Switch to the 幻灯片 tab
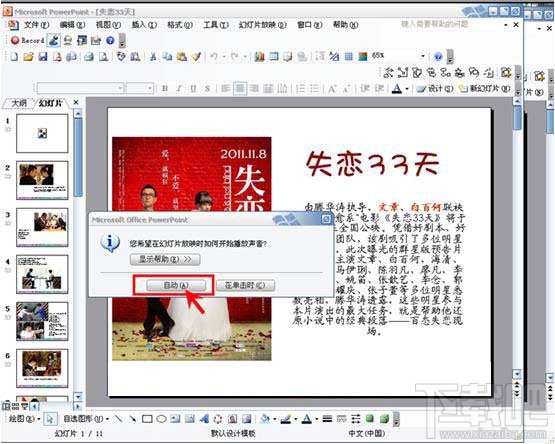The image size is (555, 444). pos(50,103)
